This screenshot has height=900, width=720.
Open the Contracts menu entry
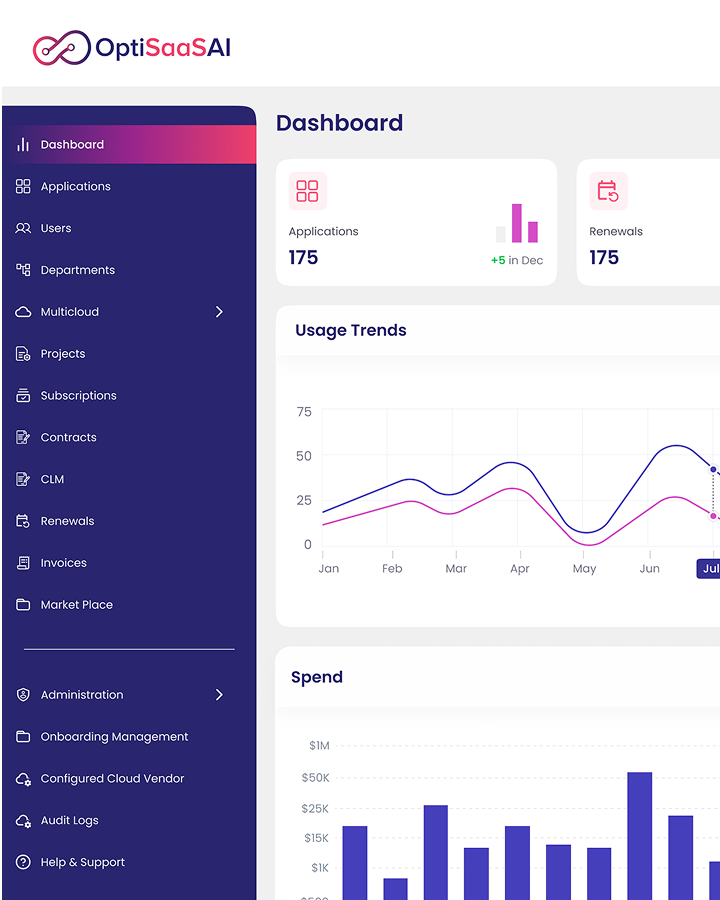[x=129, y=437]
